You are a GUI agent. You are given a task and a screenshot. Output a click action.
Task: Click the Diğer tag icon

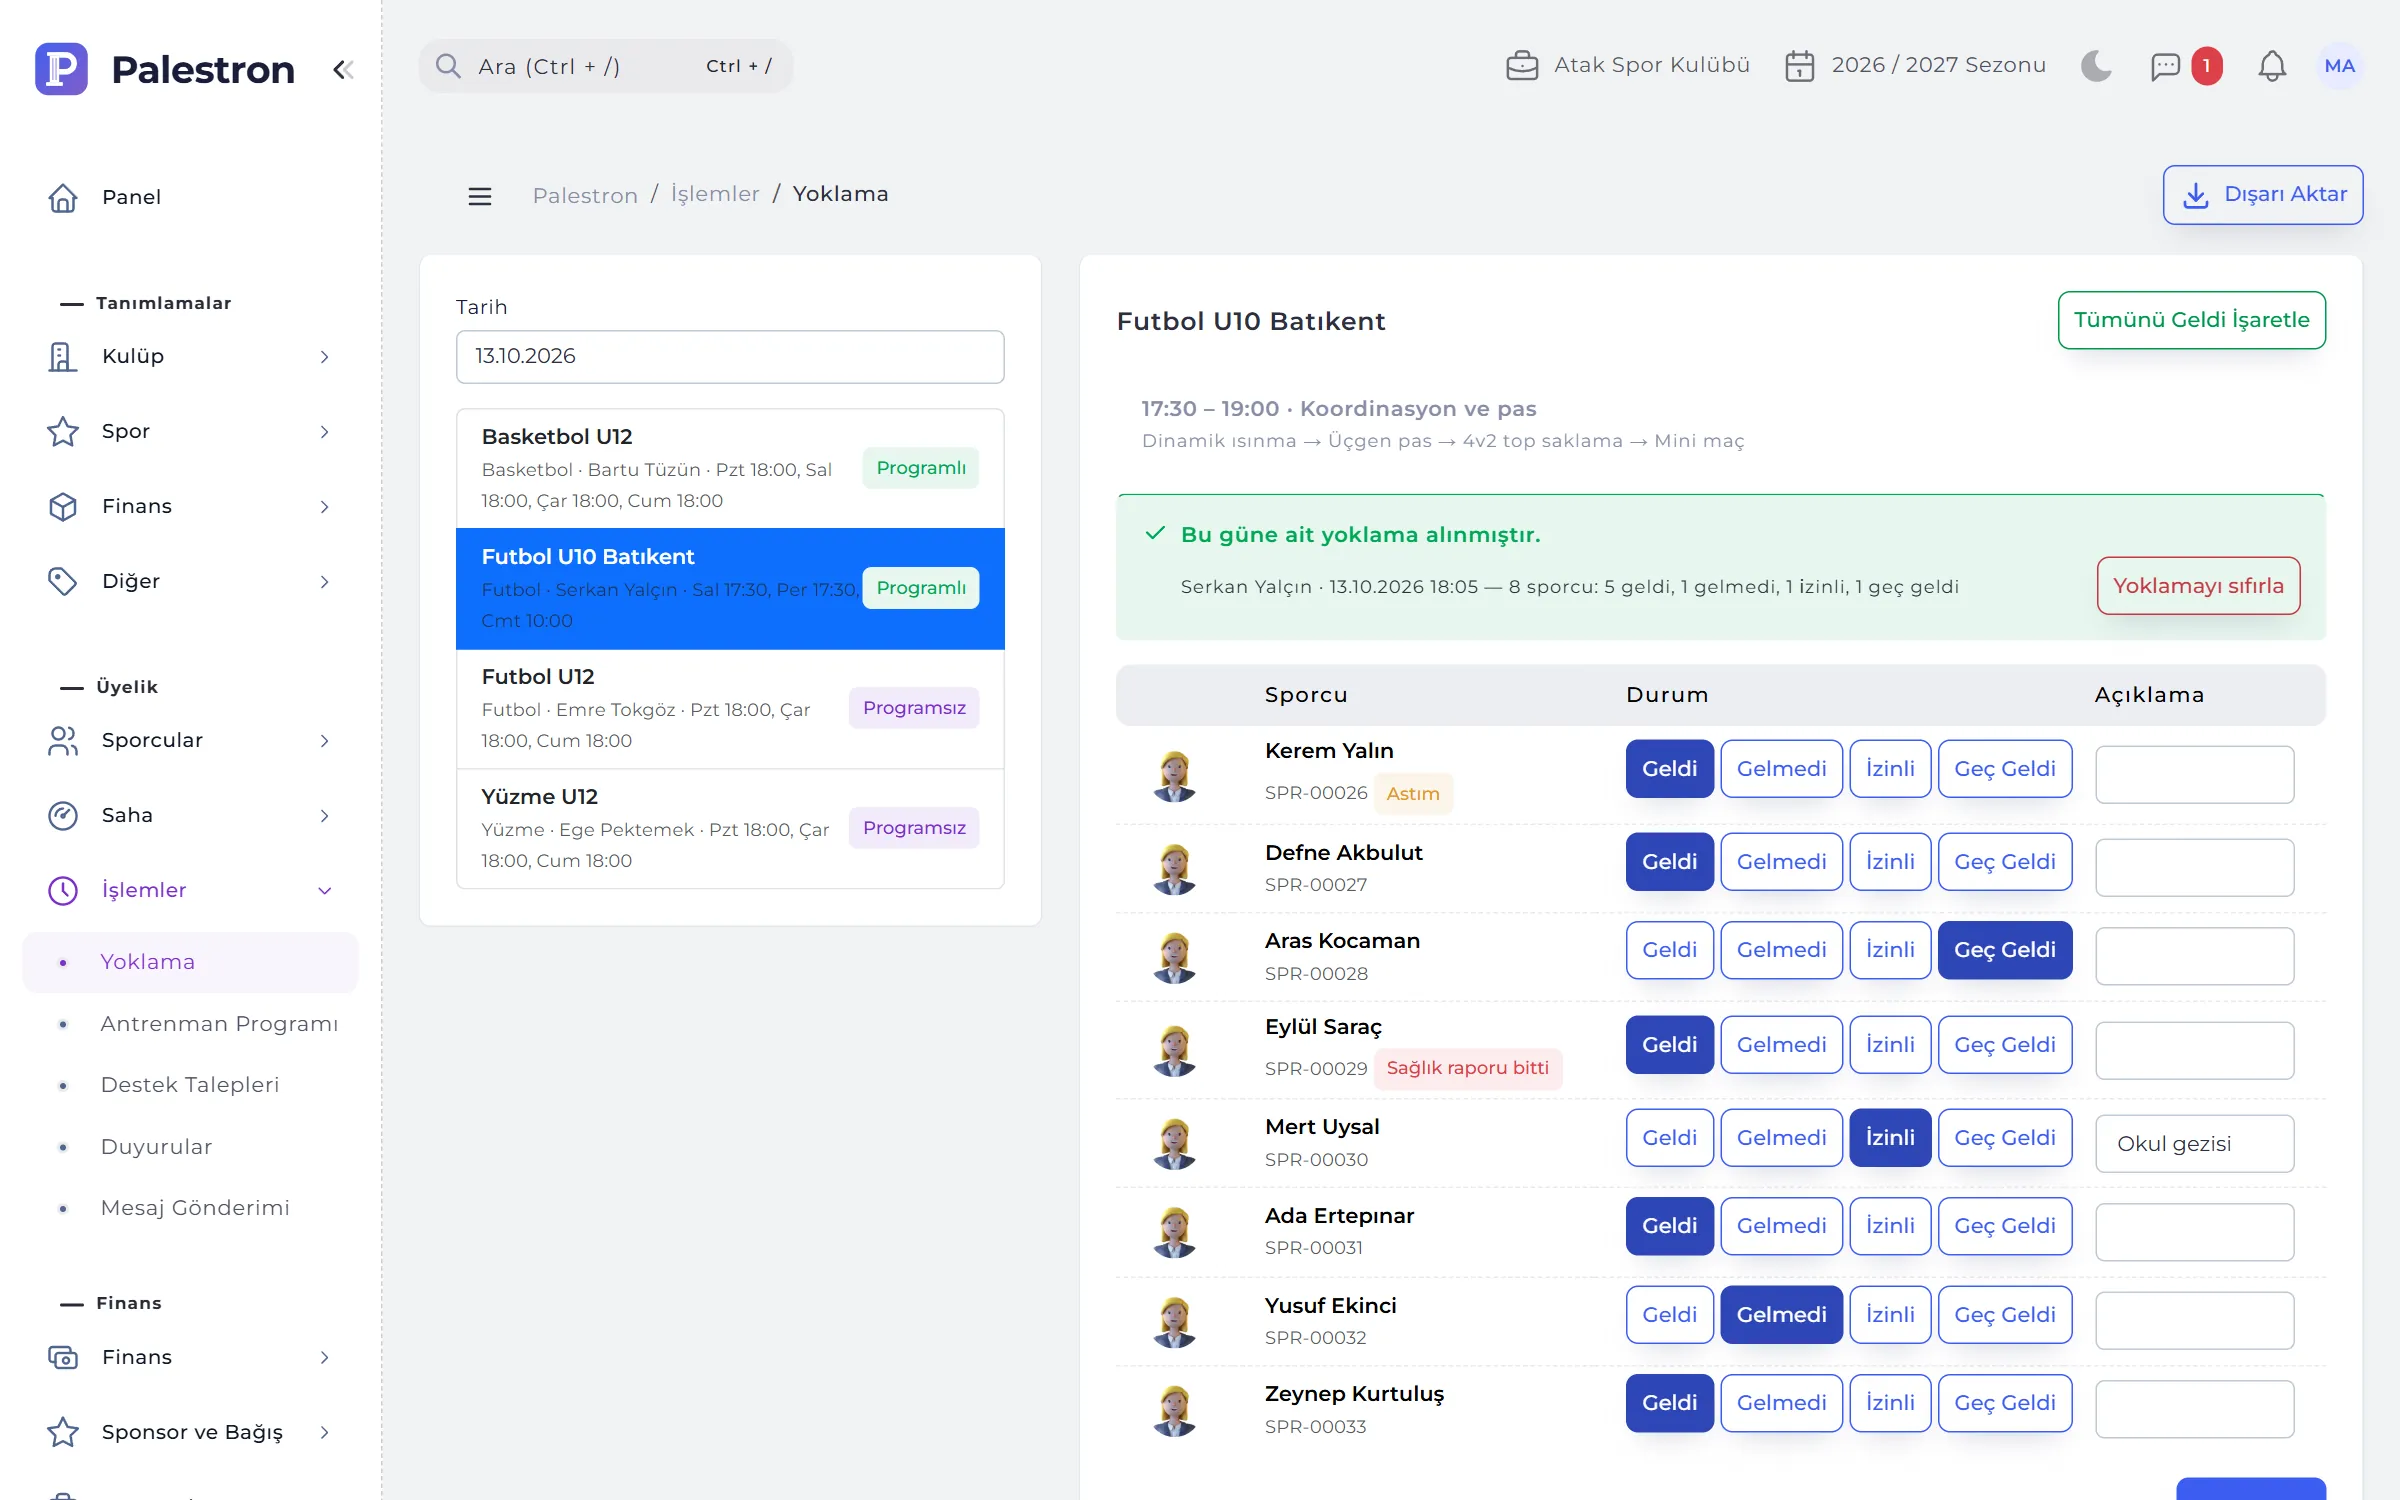tap(63, 582)
